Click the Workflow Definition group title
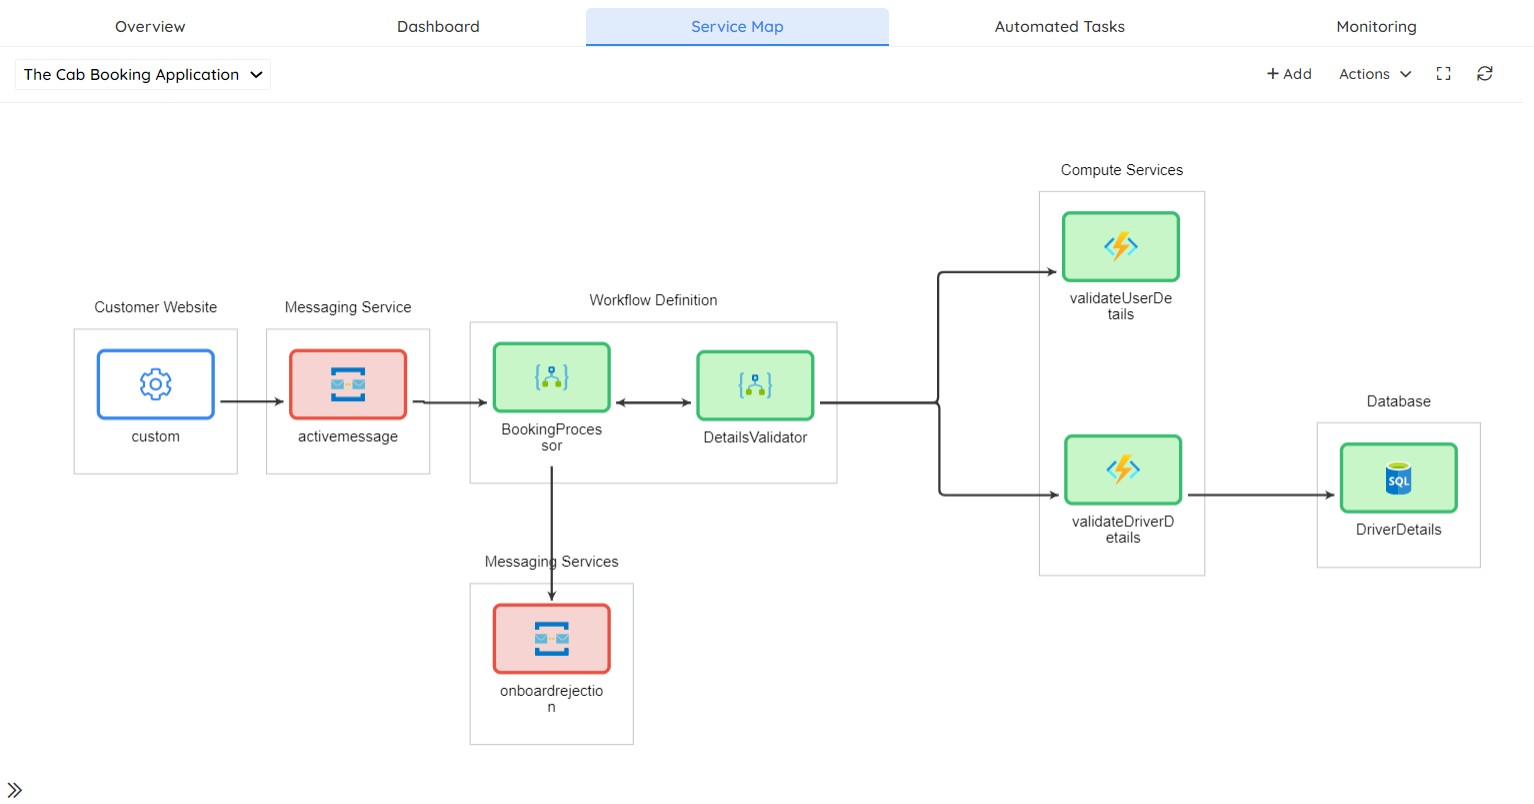This screenshot has width=1534, height=804. [x=653, y=300]
